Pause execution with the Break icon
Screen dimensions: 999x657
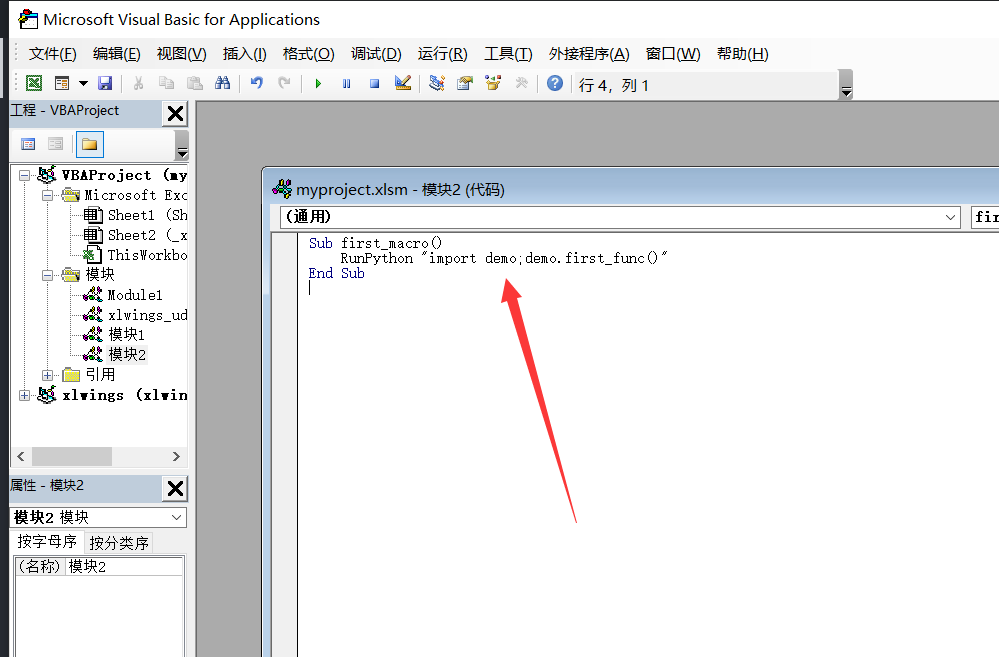[346, 83]
